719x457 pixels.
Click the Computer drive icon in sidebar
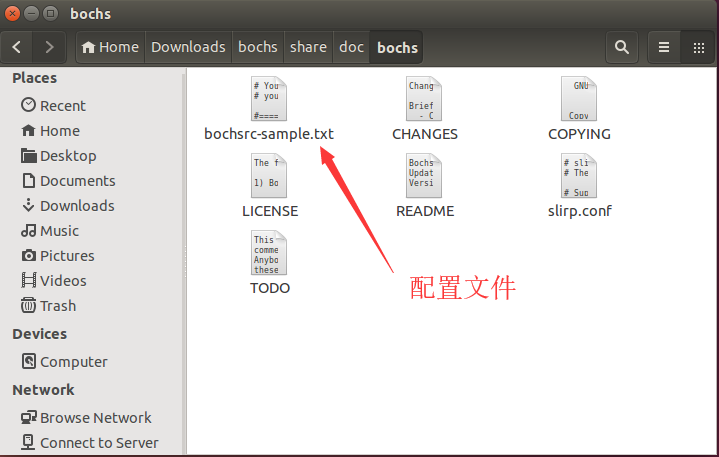click(x=28, y=361)
